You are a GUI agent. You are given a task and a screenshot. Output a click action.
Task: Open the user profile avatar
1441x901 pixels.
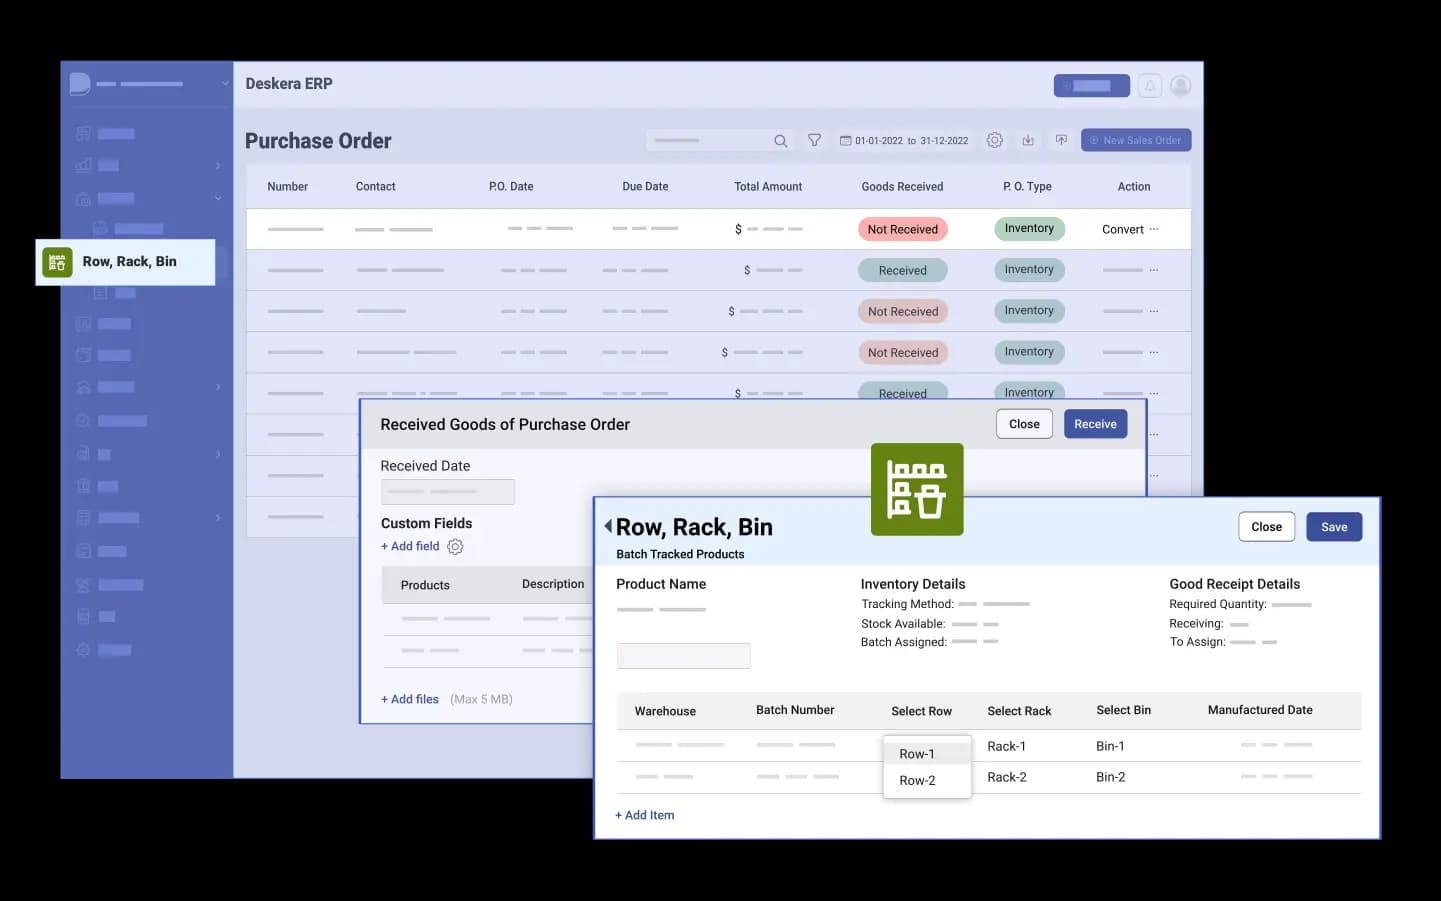1180,86
